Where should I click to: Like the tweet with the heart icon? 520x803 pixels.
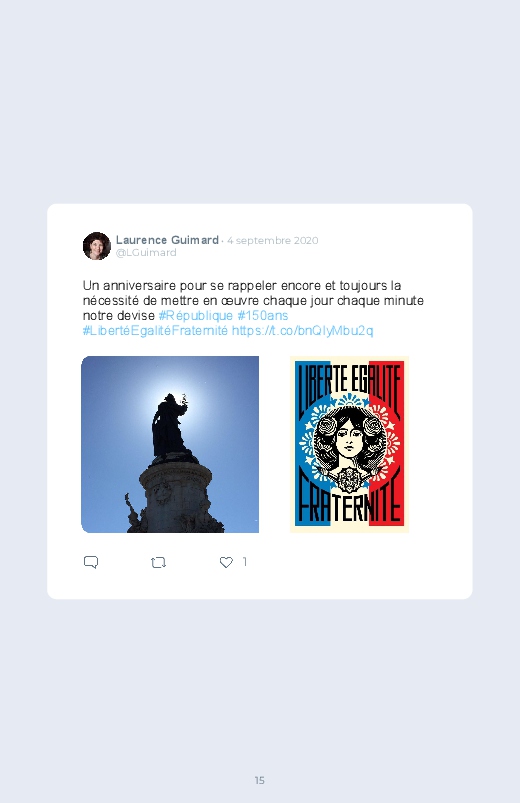(226, 562)
